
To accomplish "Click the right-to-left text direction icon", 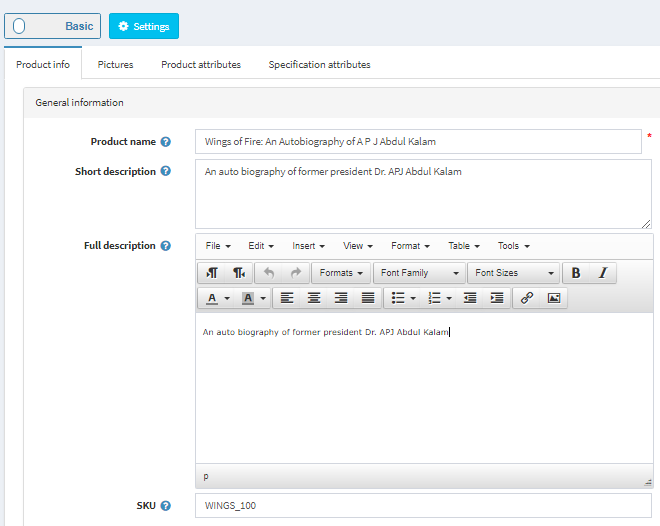I will coord(239,273).
